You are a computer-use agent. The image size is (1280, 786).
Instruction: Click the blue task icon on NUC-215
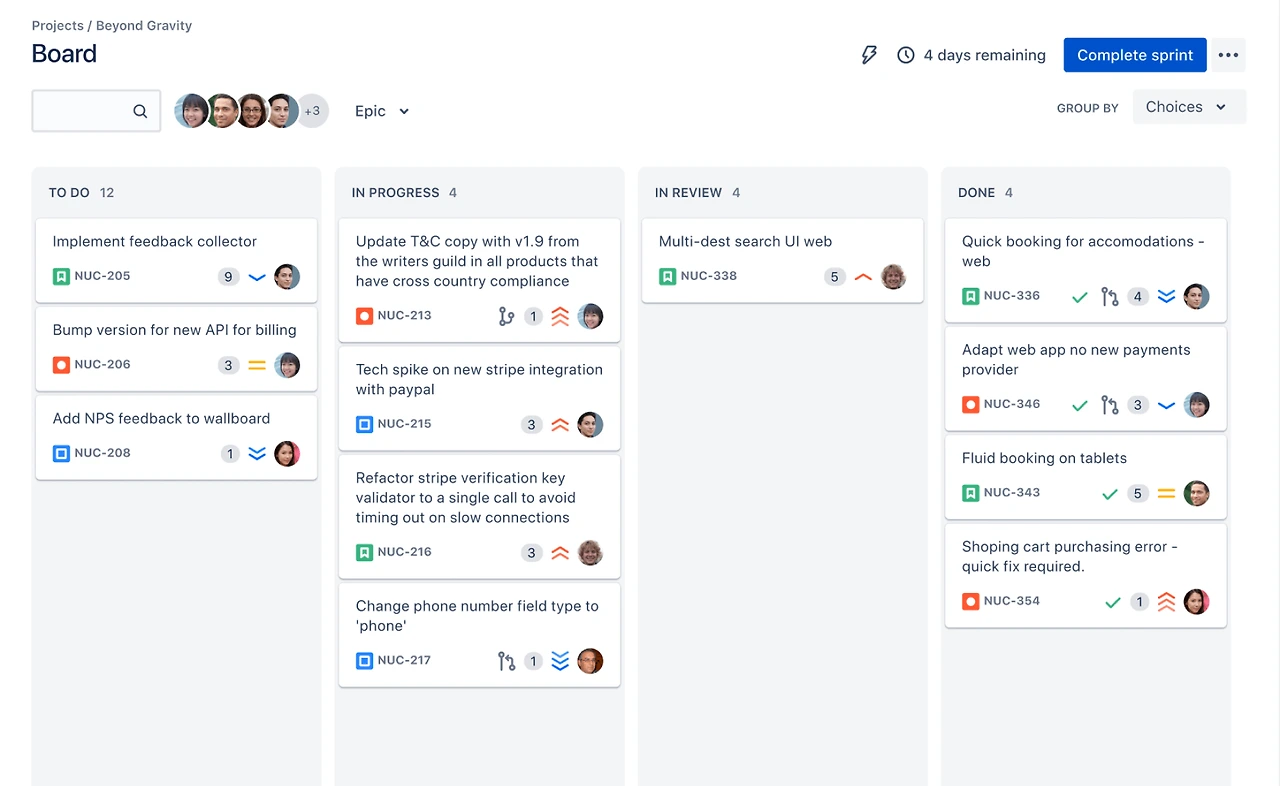pos(363,424)
